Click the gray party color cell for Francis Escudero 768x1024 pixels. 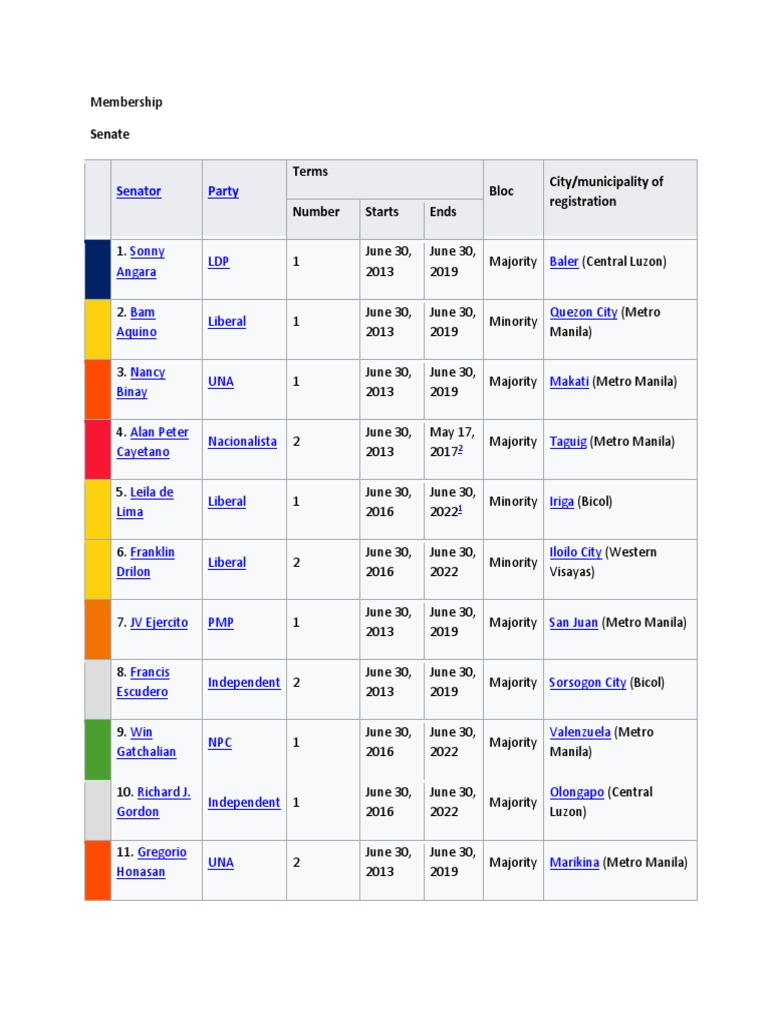pyautogui.click(x=97, y=690)
